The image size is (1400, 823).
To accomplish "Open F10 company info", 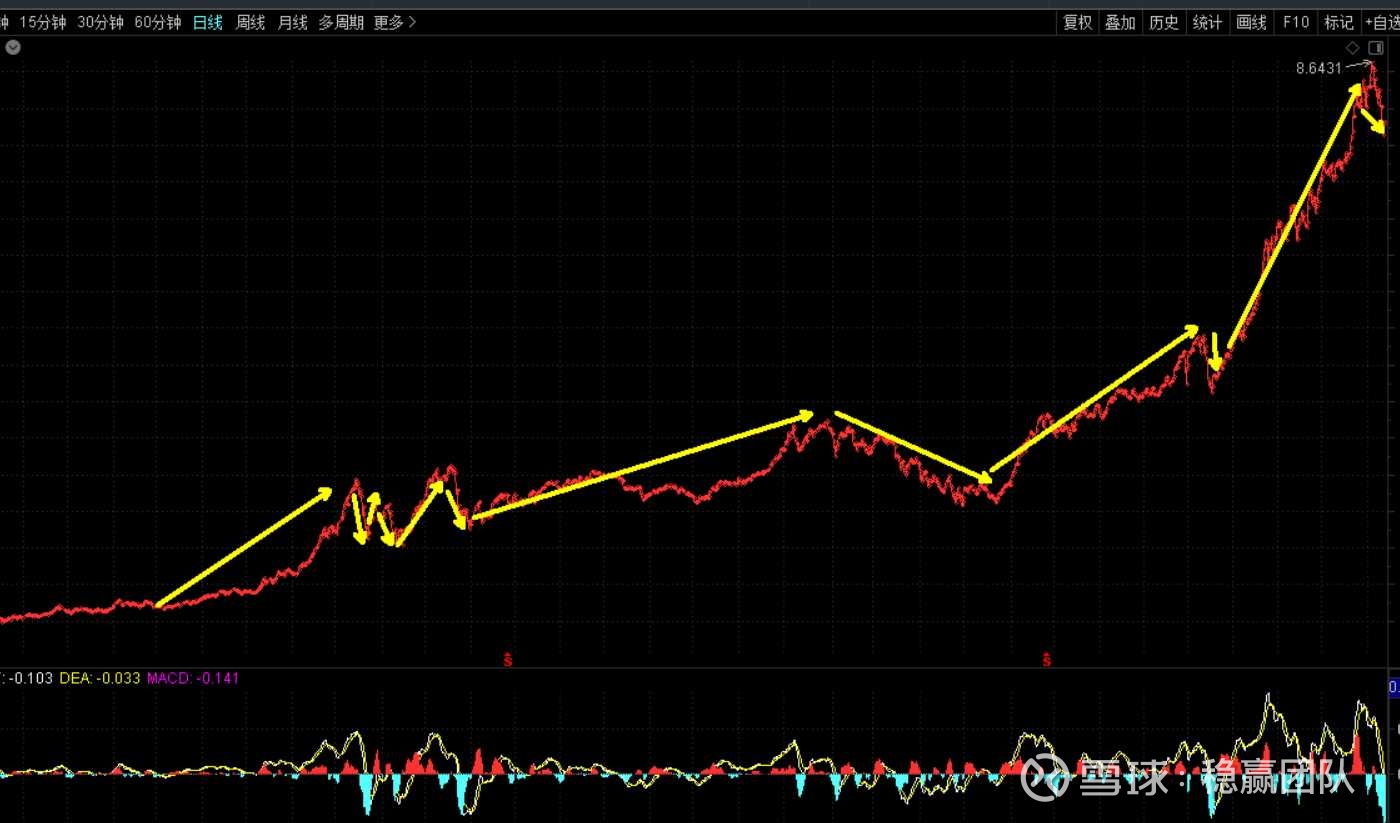I will [x=1296, y=22].
